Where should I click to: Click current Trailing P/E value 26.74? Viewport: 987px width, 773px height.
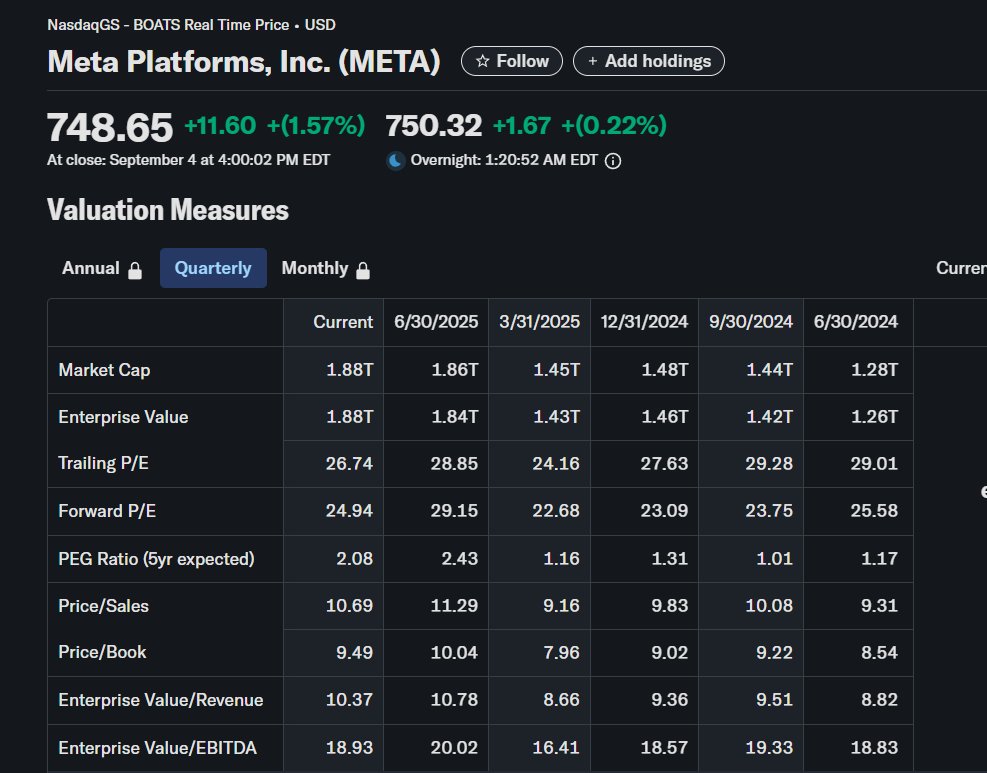coord(349,464)
